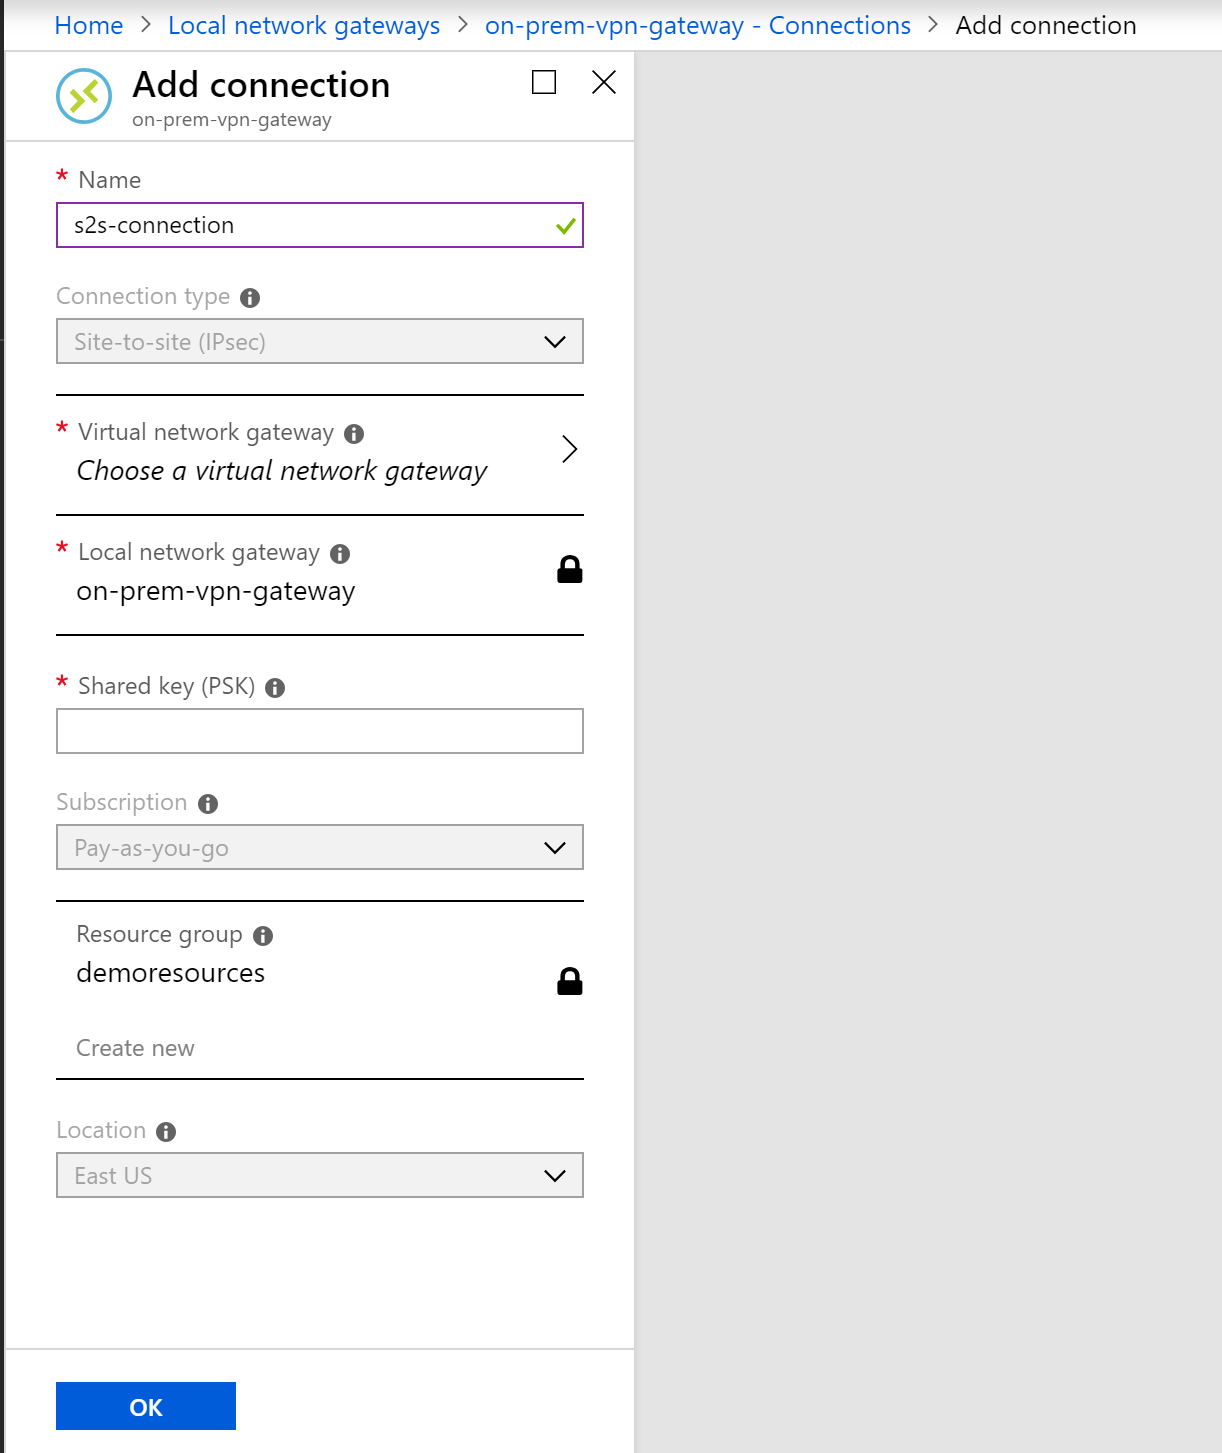Click the Resource group lock icon
Screen dimensions: 1222x1453
point(570,980)
